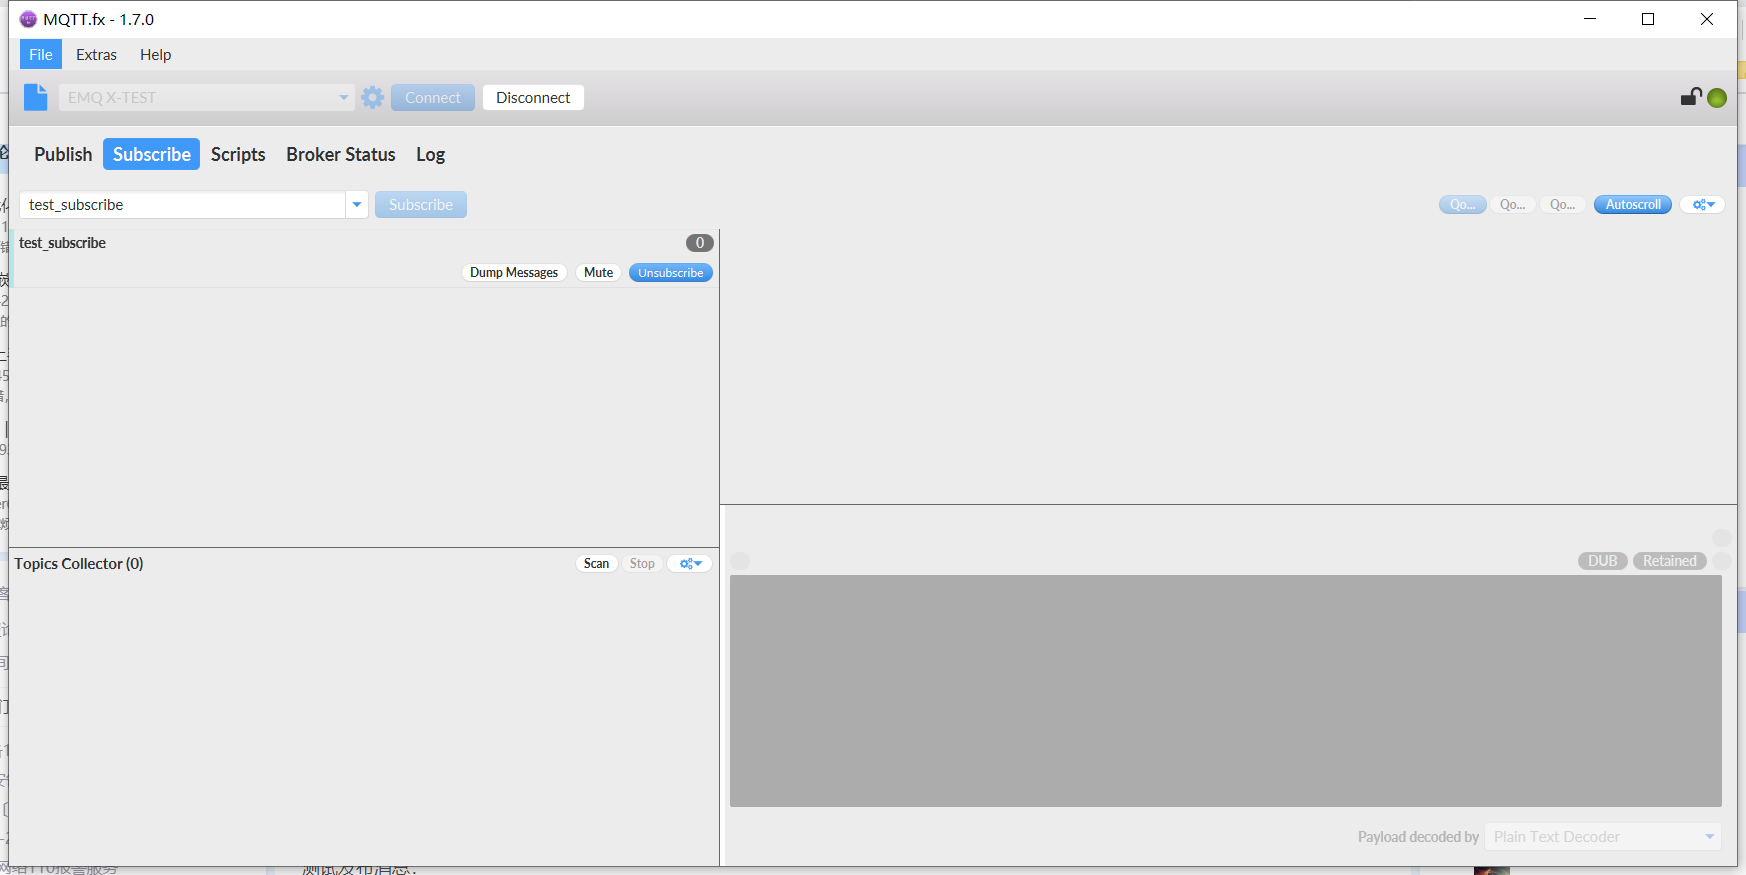
Task: Go to the Scripts tab
Action: pyautogui.click(x=238, y=154)
